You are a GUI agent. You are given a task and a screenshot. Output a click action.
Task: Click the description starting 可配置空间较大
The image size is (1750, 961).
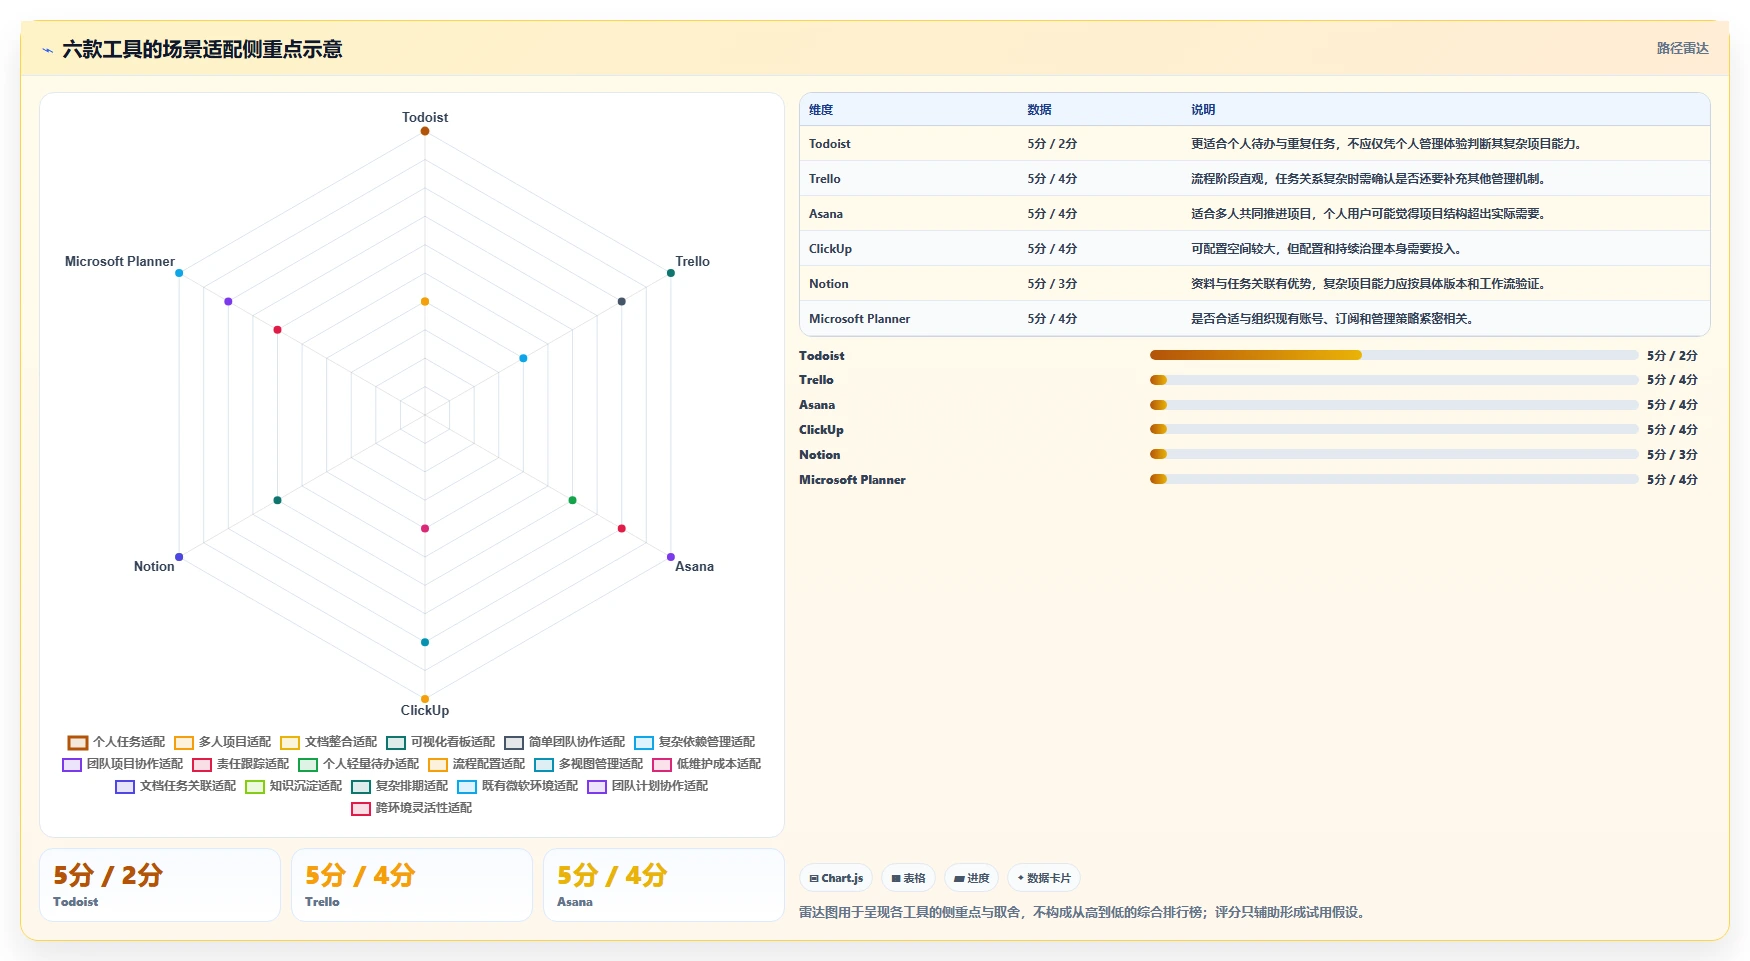pos(1326,249)
